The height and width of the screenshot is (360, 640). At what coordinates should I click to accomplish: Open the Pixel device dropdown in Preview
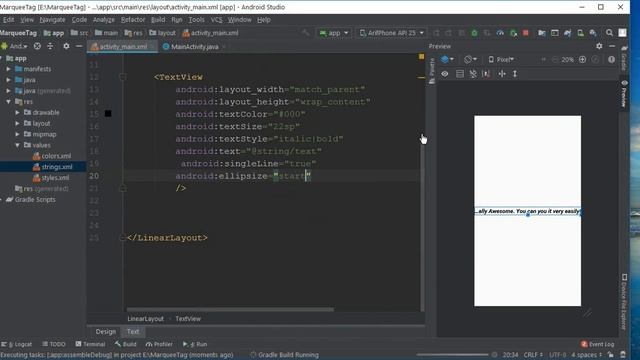(501, 60)
